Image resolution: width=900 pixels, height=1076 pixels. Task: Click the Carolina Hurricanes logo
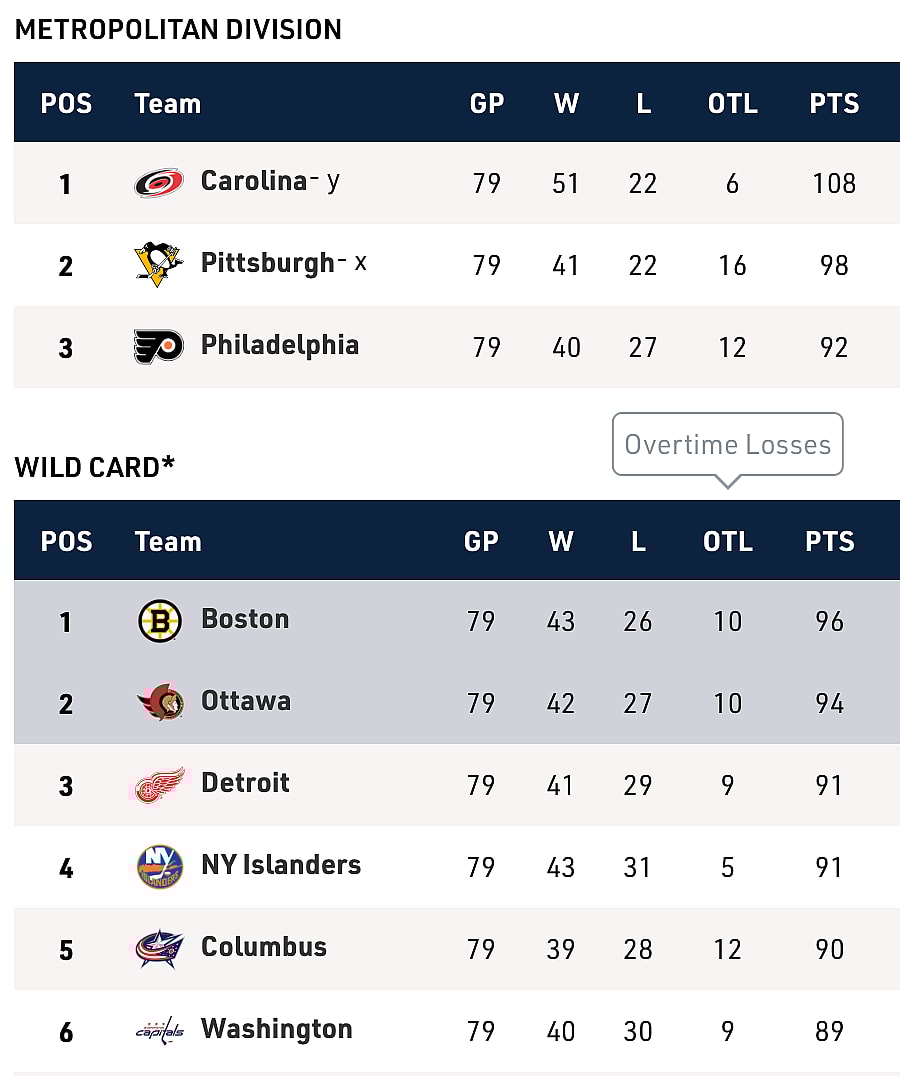click(x=159, y=183)
